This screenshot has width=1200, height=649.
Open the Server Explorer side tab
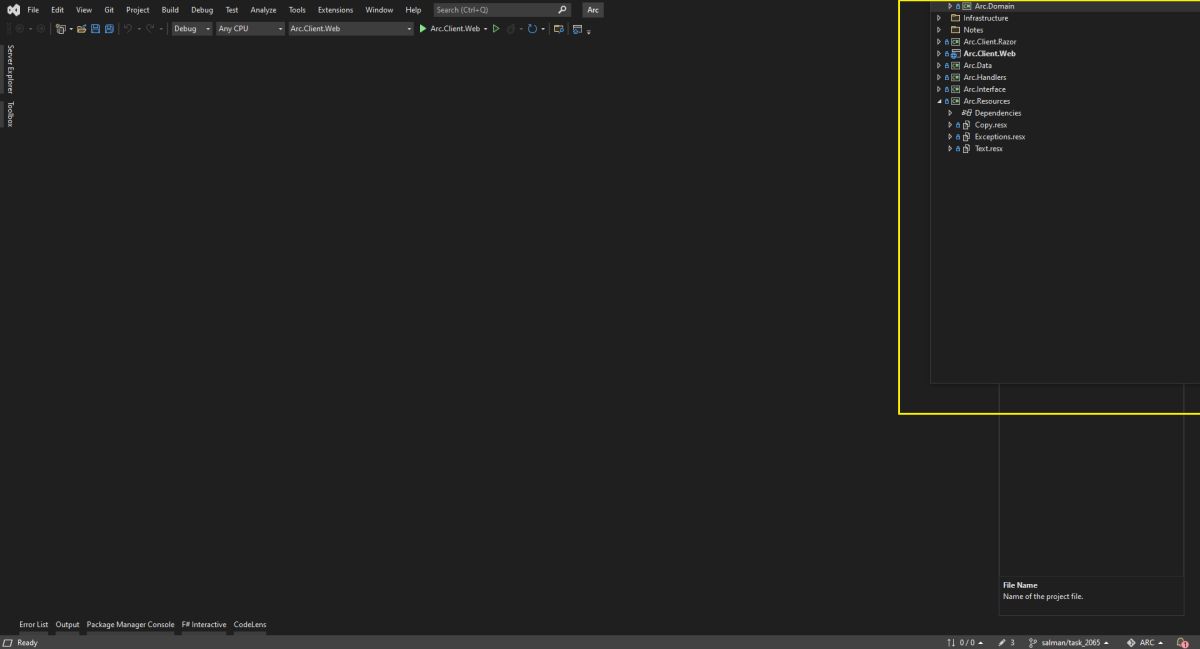[x=10, y=69]
